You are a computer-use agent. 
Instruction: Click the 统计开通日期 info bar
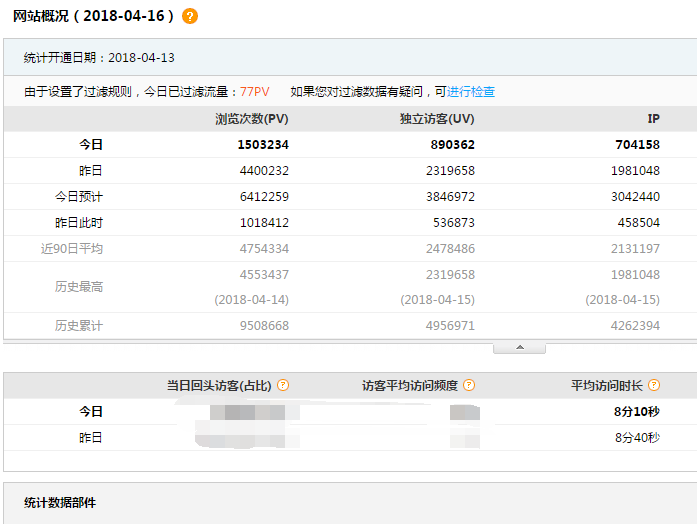[99, 59]
